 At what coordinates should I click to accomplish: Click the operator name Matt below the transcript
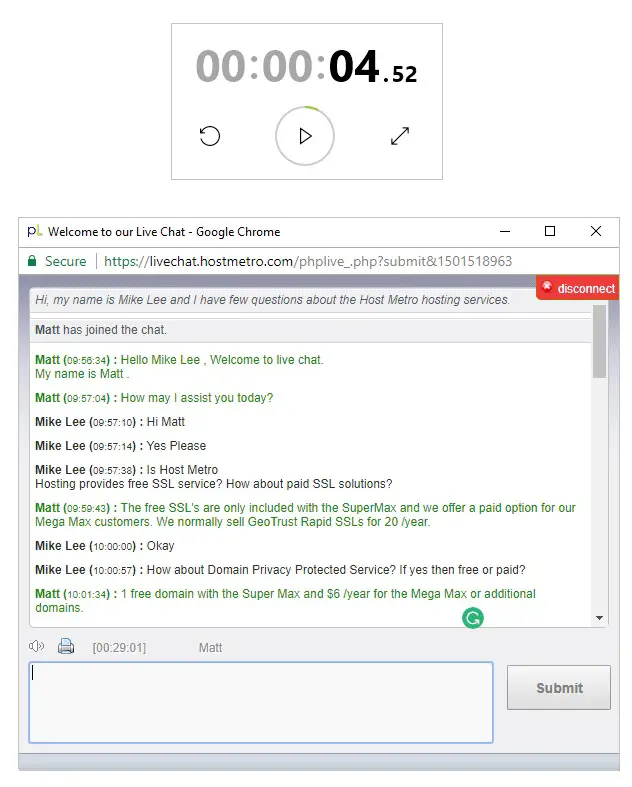pyautogui.click(x=210, y=647)
